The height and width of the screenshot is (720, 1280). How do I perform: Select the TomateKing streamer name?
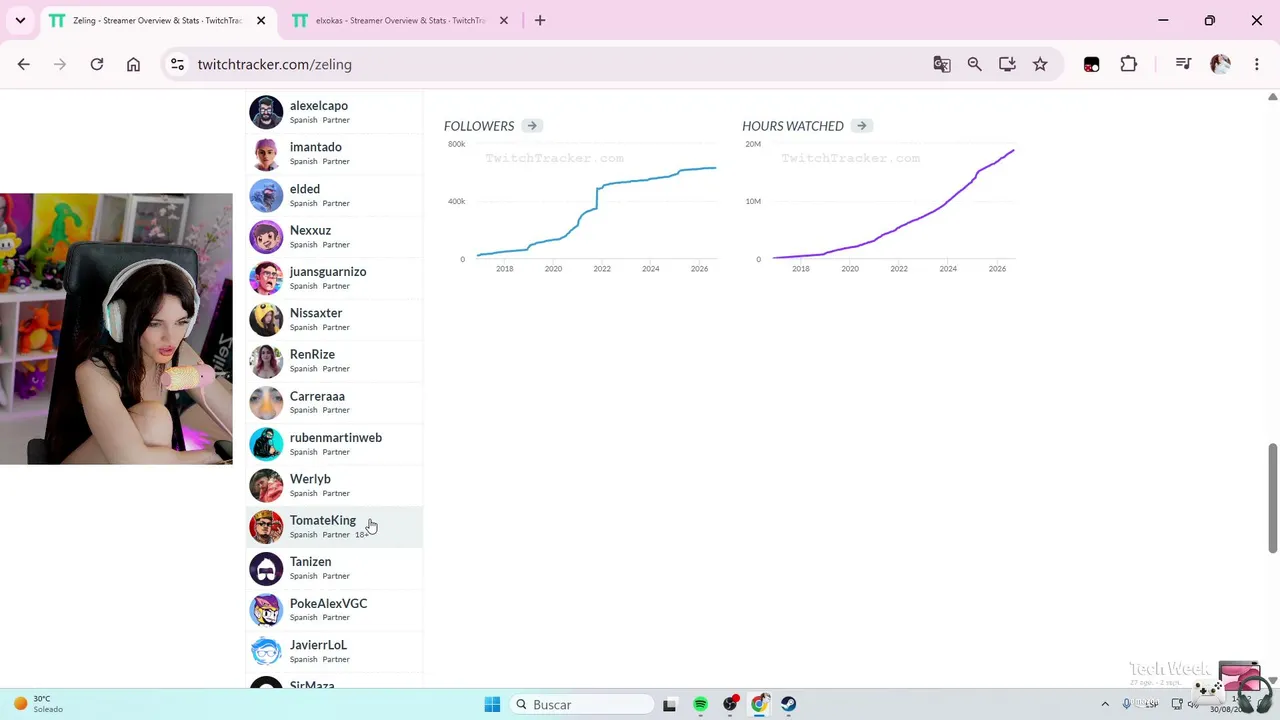click(322, 520)
